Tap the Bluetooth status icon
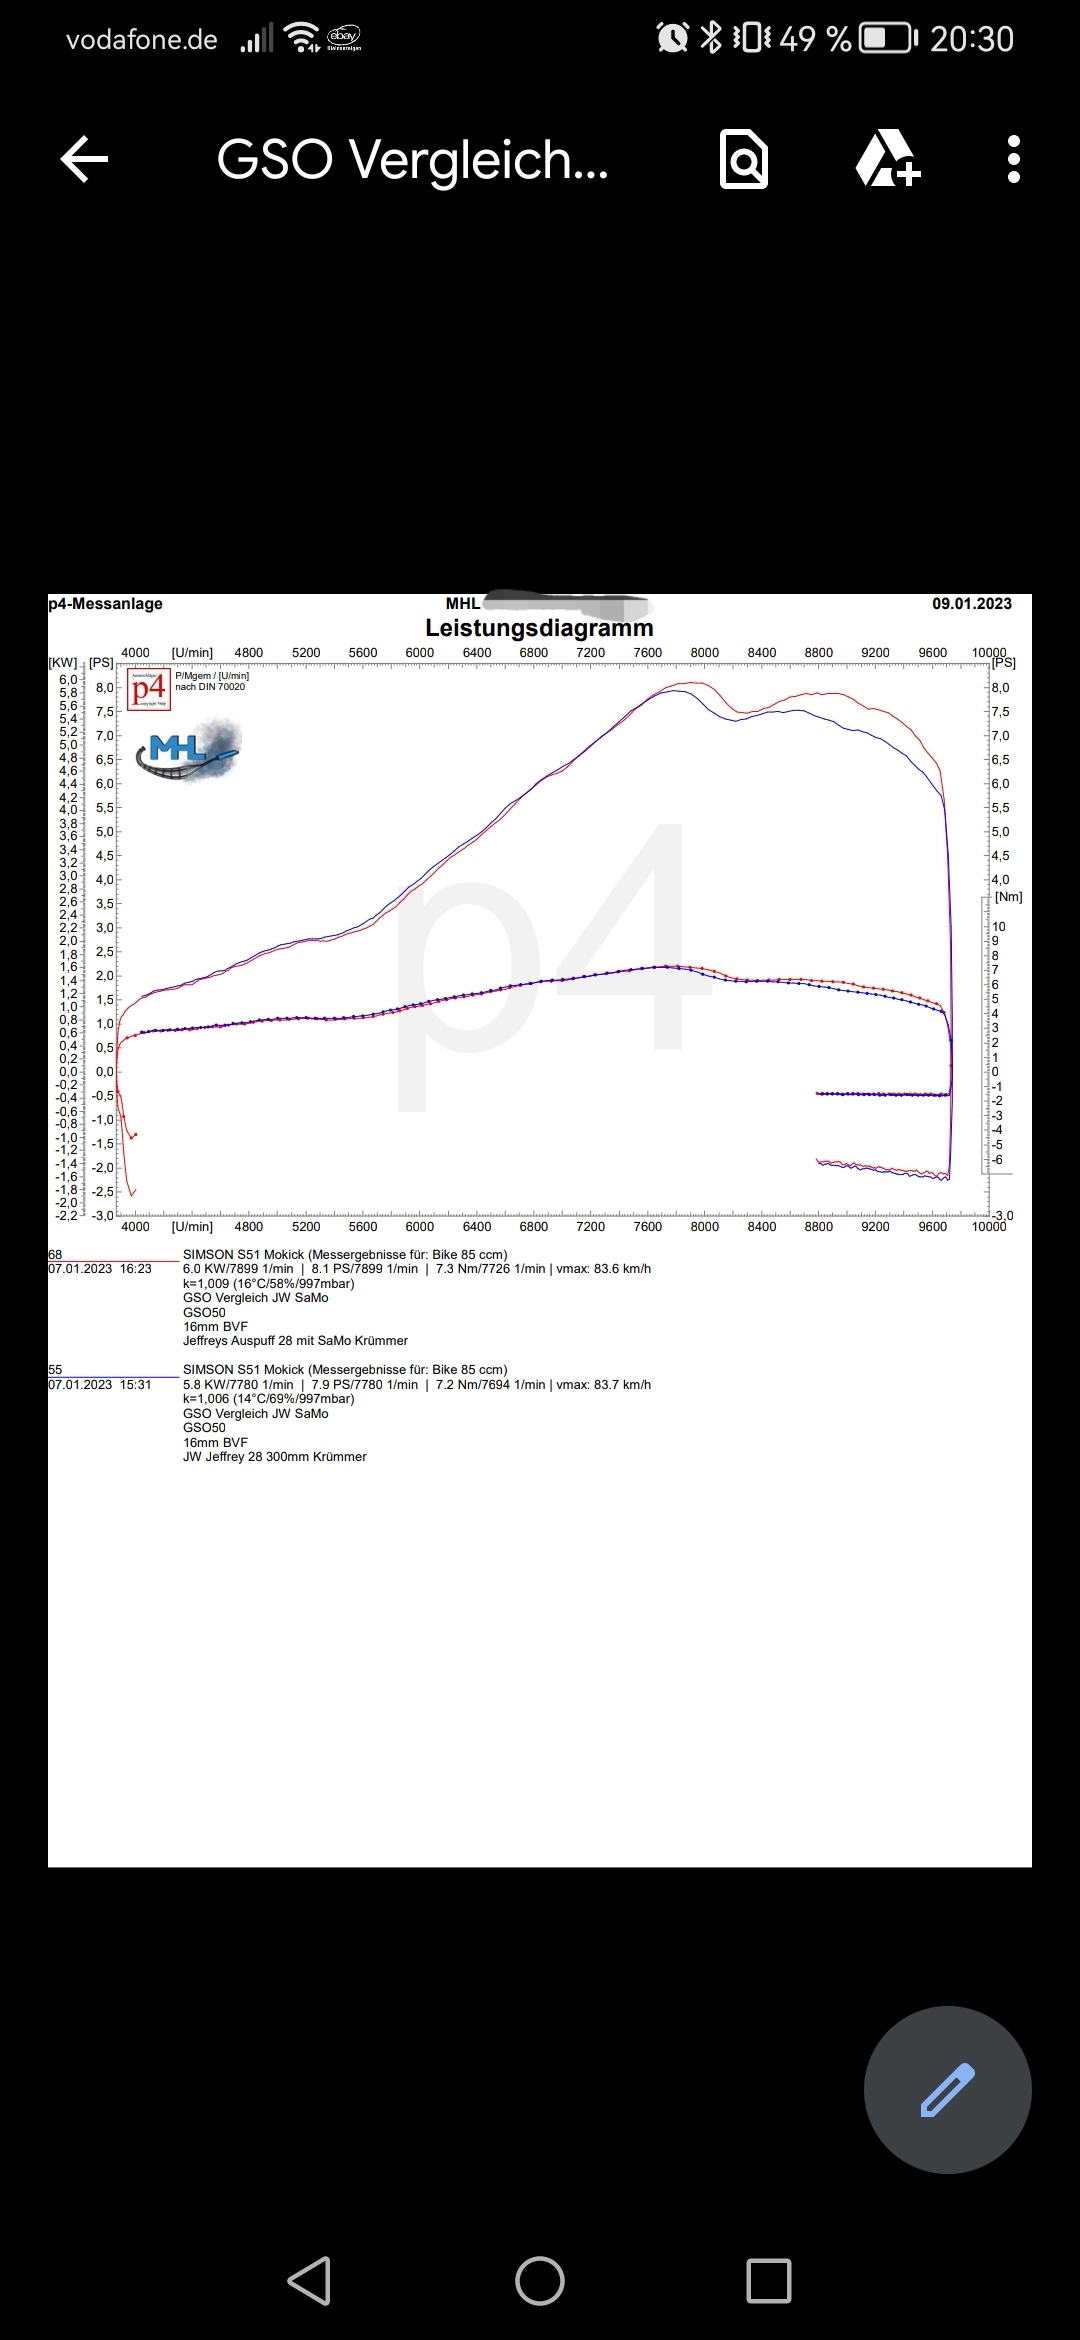 tap(710, 39)
